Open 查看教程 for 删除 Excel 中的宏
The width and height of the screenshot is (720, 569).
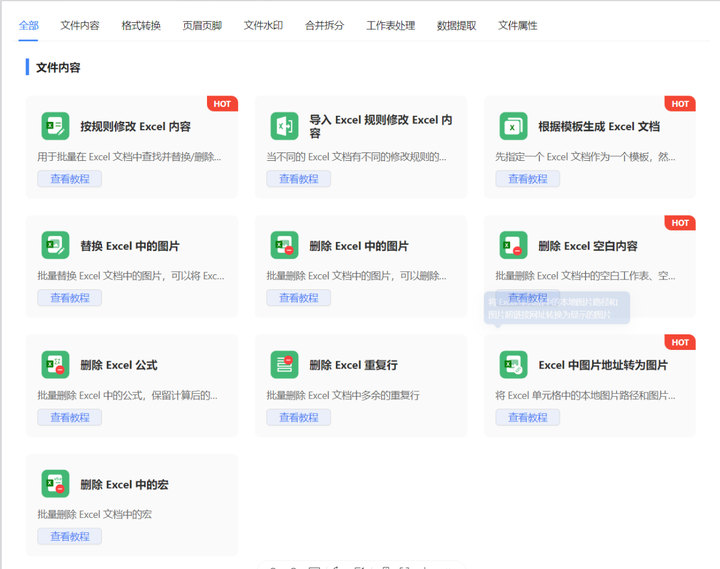coord(70,536)
